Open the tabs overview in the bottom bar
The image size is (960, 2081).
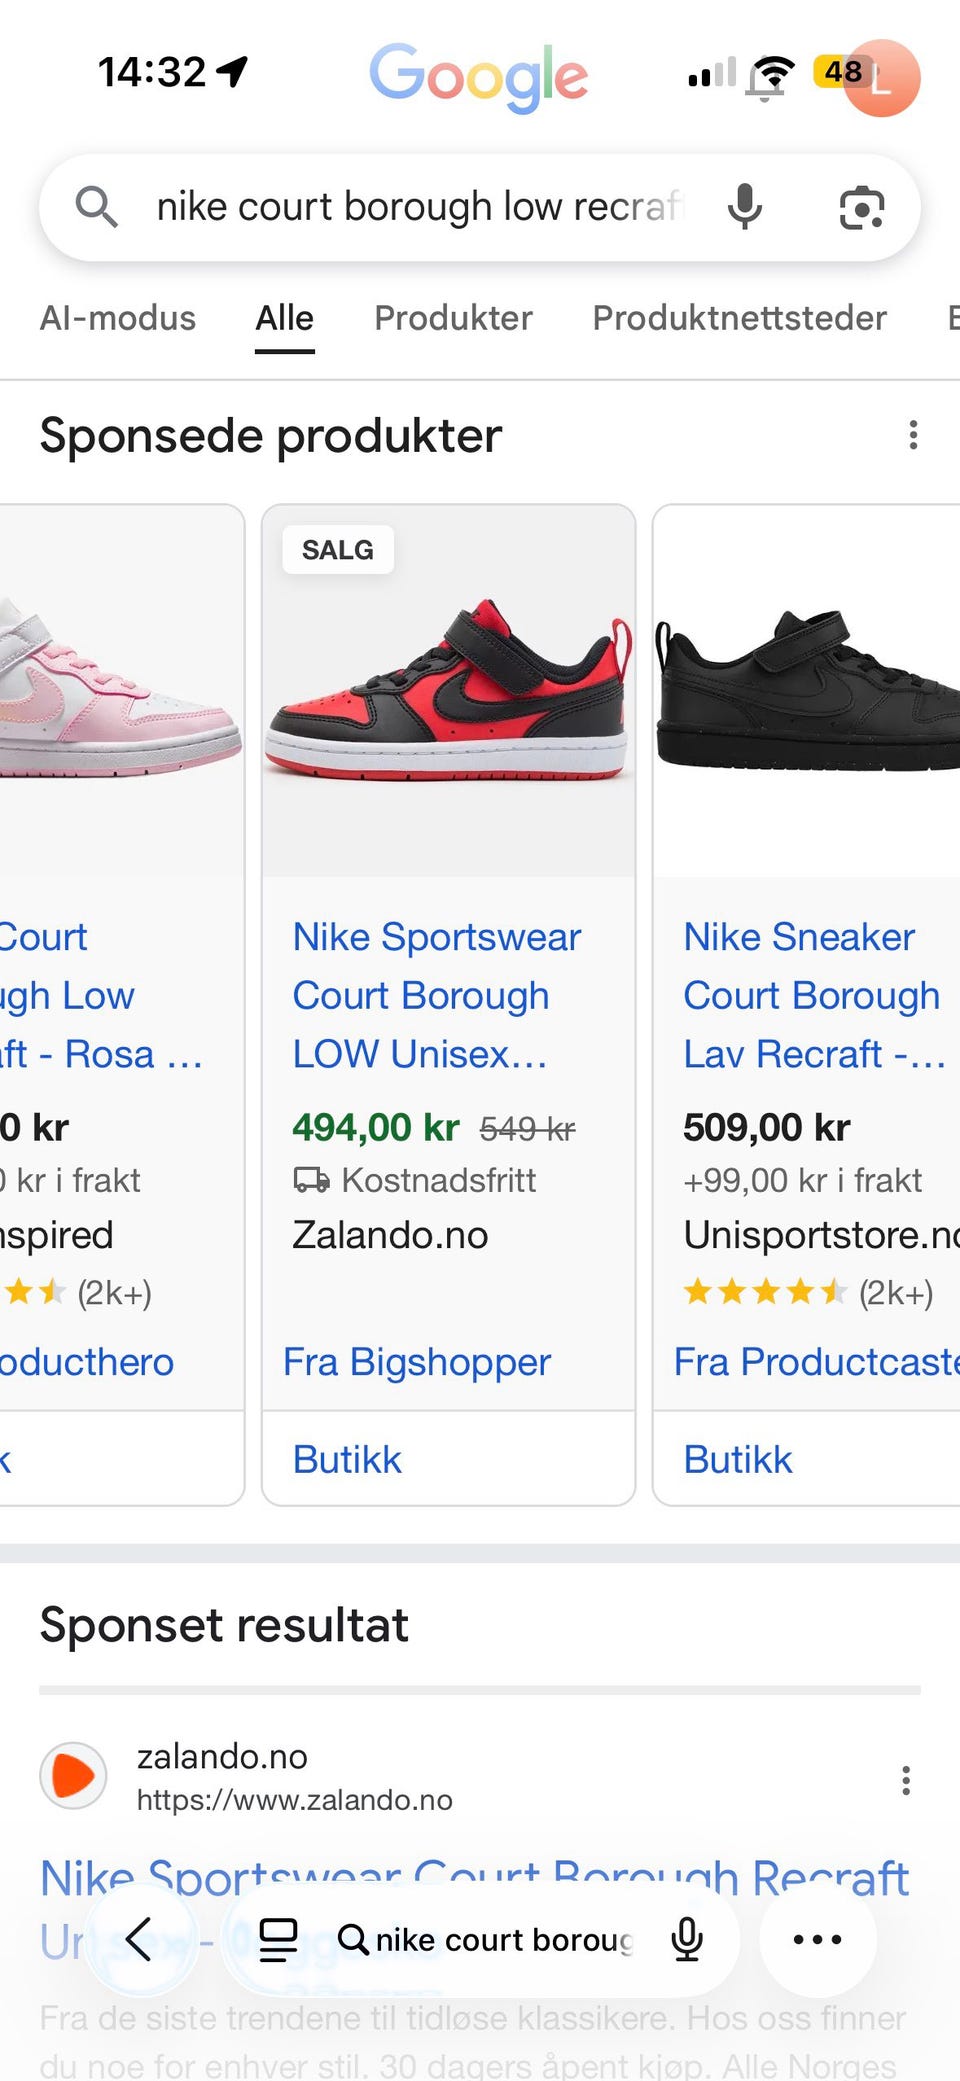pos(278,1940)
